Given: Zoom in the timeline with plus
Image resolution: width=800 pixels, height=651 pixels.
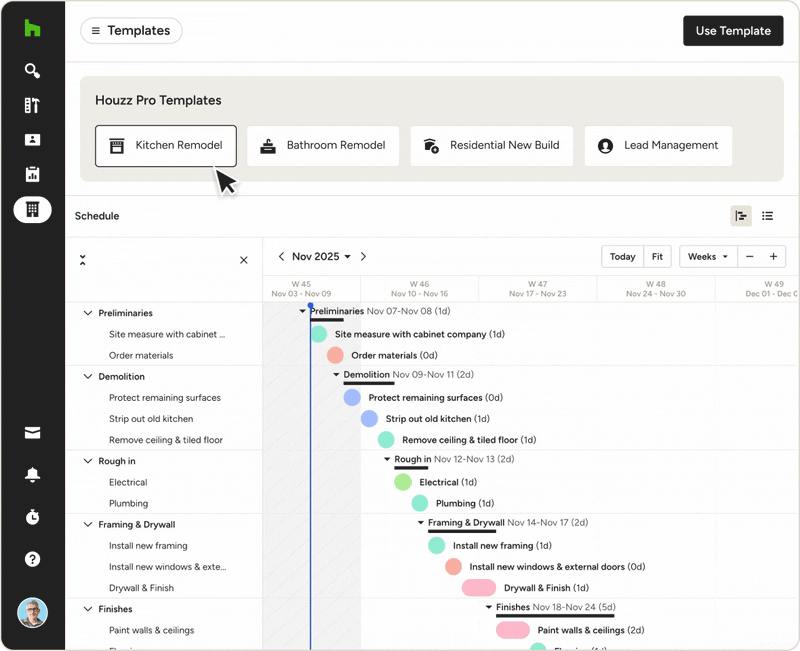Looking at the screenshot, I should pos(773,257).
